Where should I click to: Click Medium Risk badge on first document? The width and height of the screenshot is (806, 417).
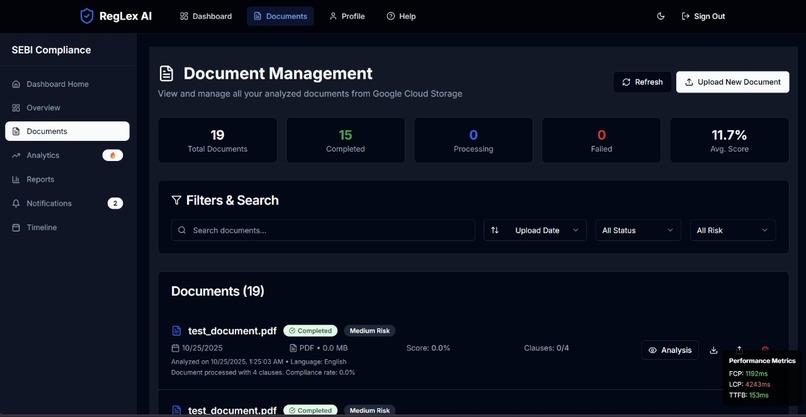(x=370, y=331)
